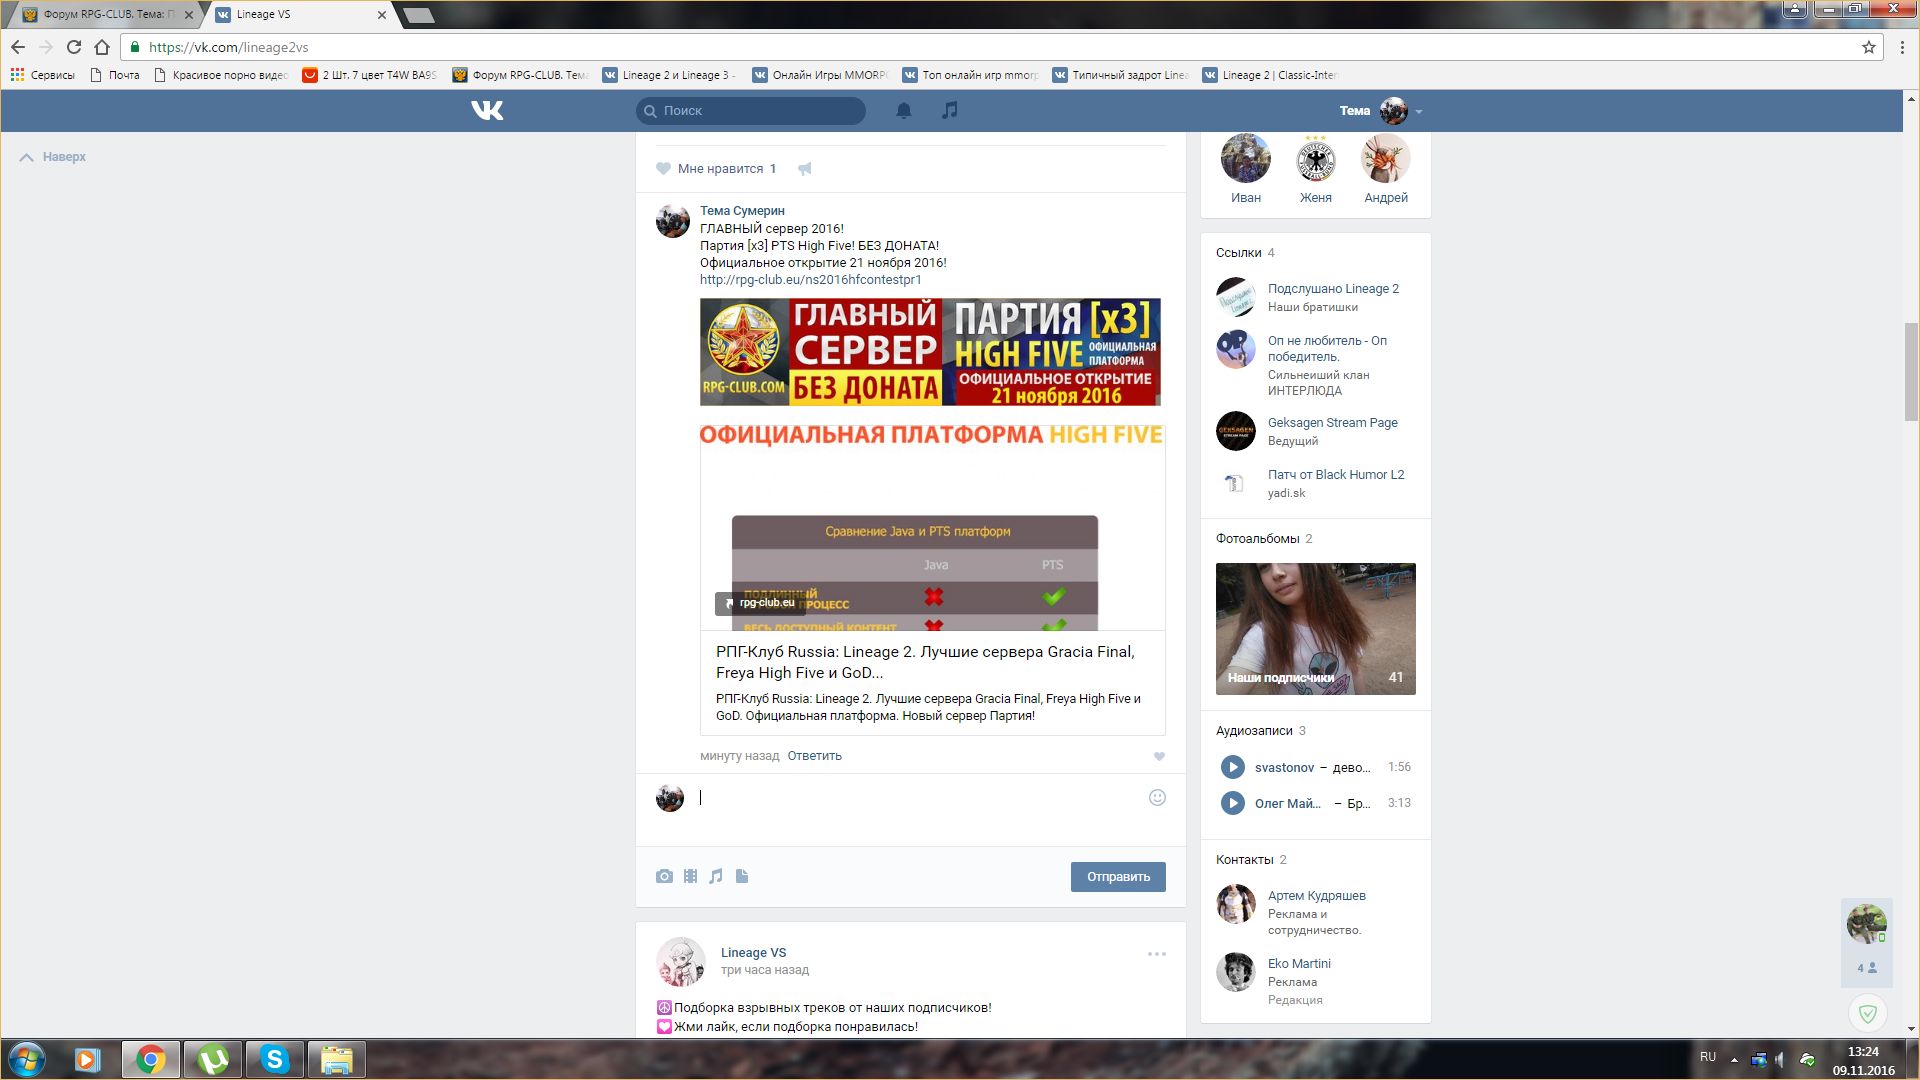Viewport: 1920px width, 1080px height.
Task: Attach document using file icon
Action: 742,876
